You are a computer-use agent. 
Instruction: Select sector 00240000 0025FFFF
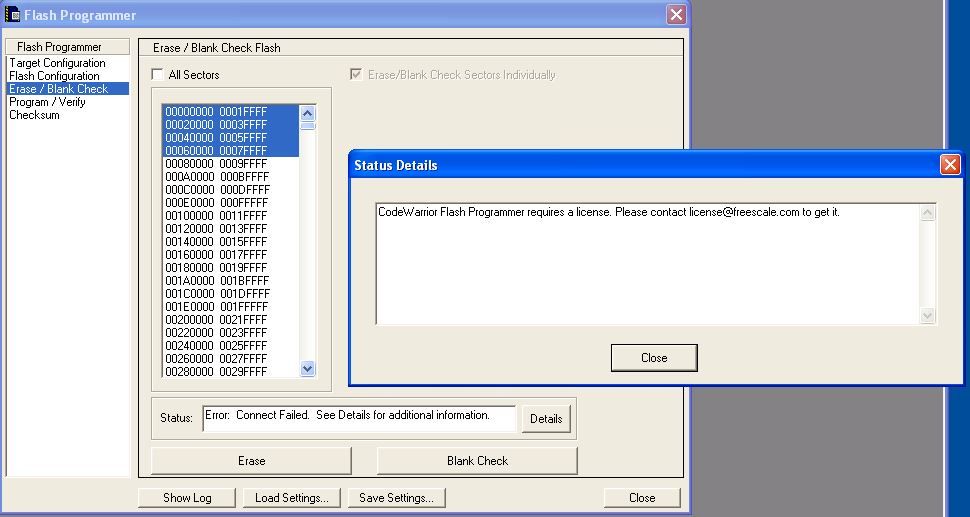coord(231,346)
